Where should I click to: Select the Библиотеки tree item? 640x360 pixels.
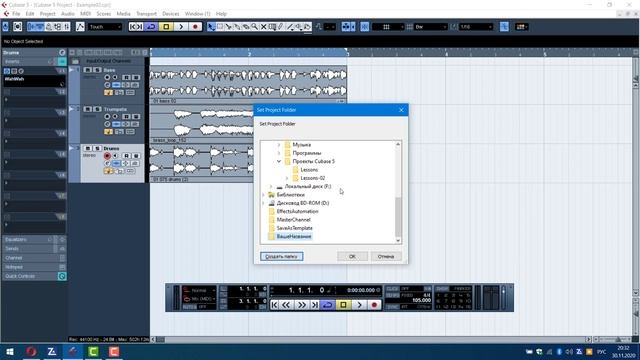pyautogui.click(x=290, y=195)
